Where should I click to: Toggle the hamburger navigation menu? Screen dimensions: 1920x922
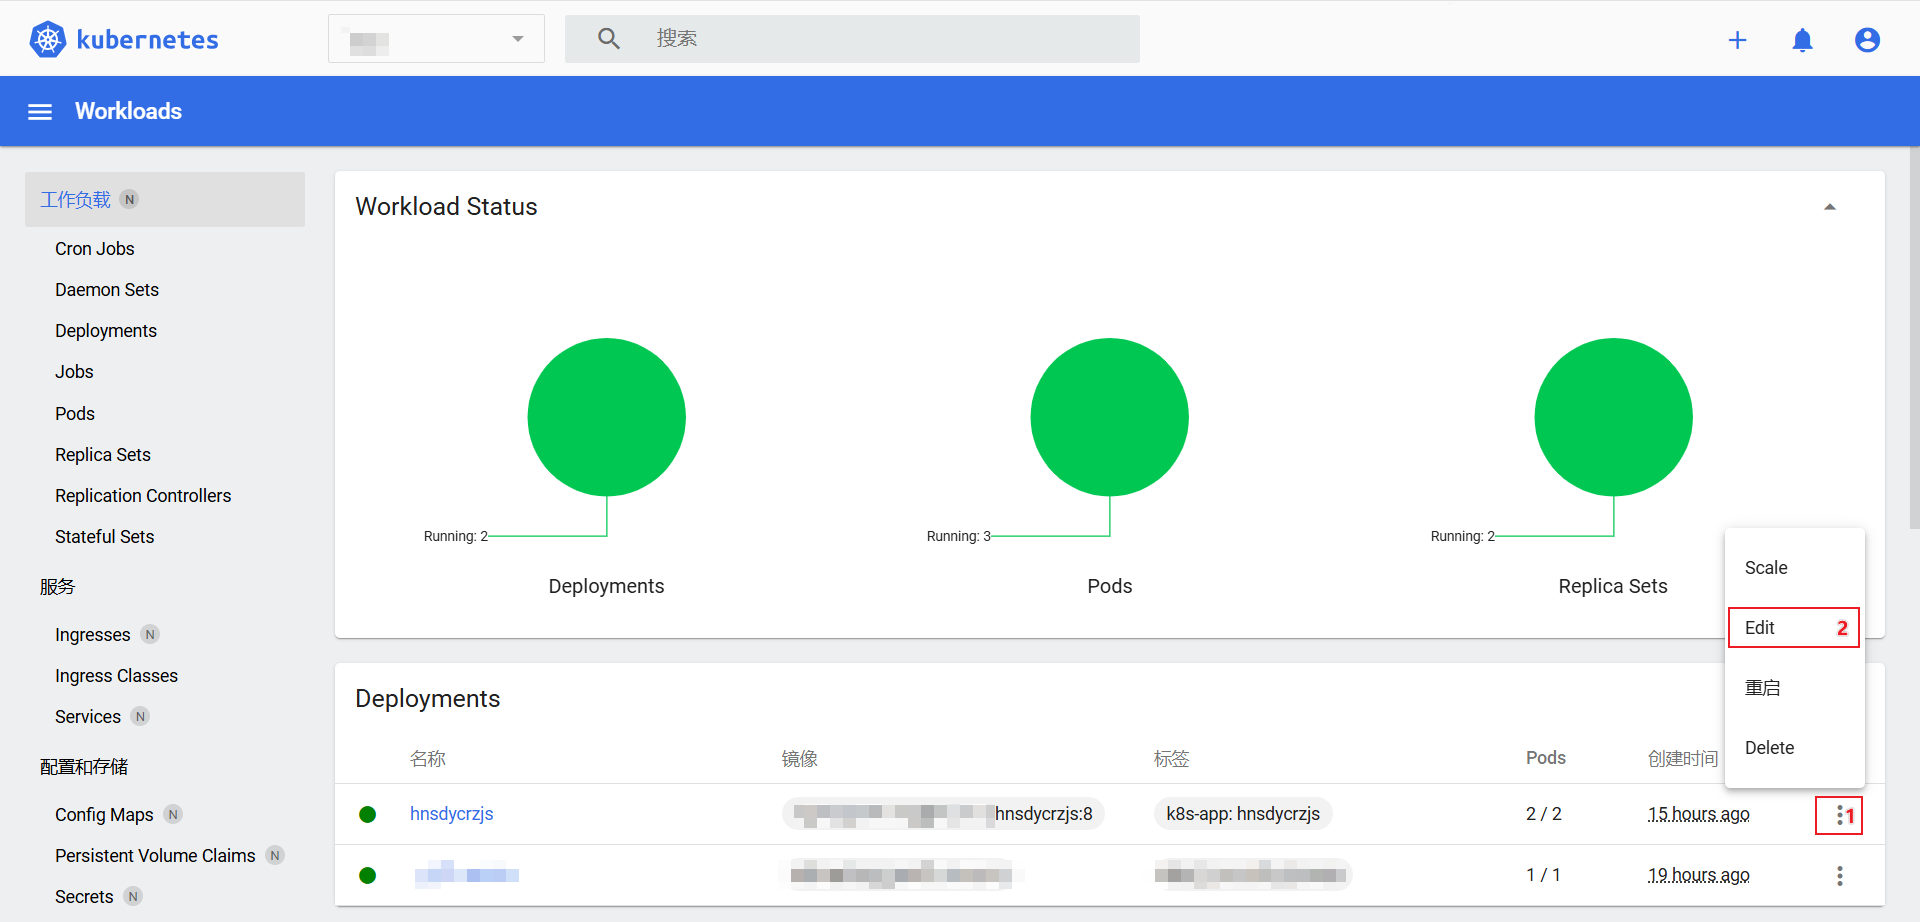tap(40, 112)
